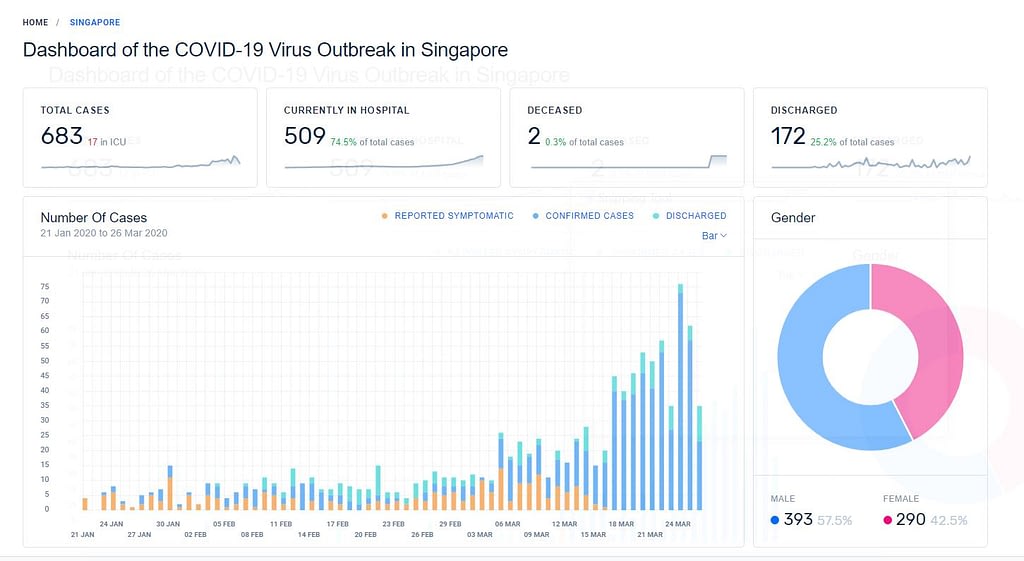Click the Currently In Hospital sparkline

click(384, 162)
